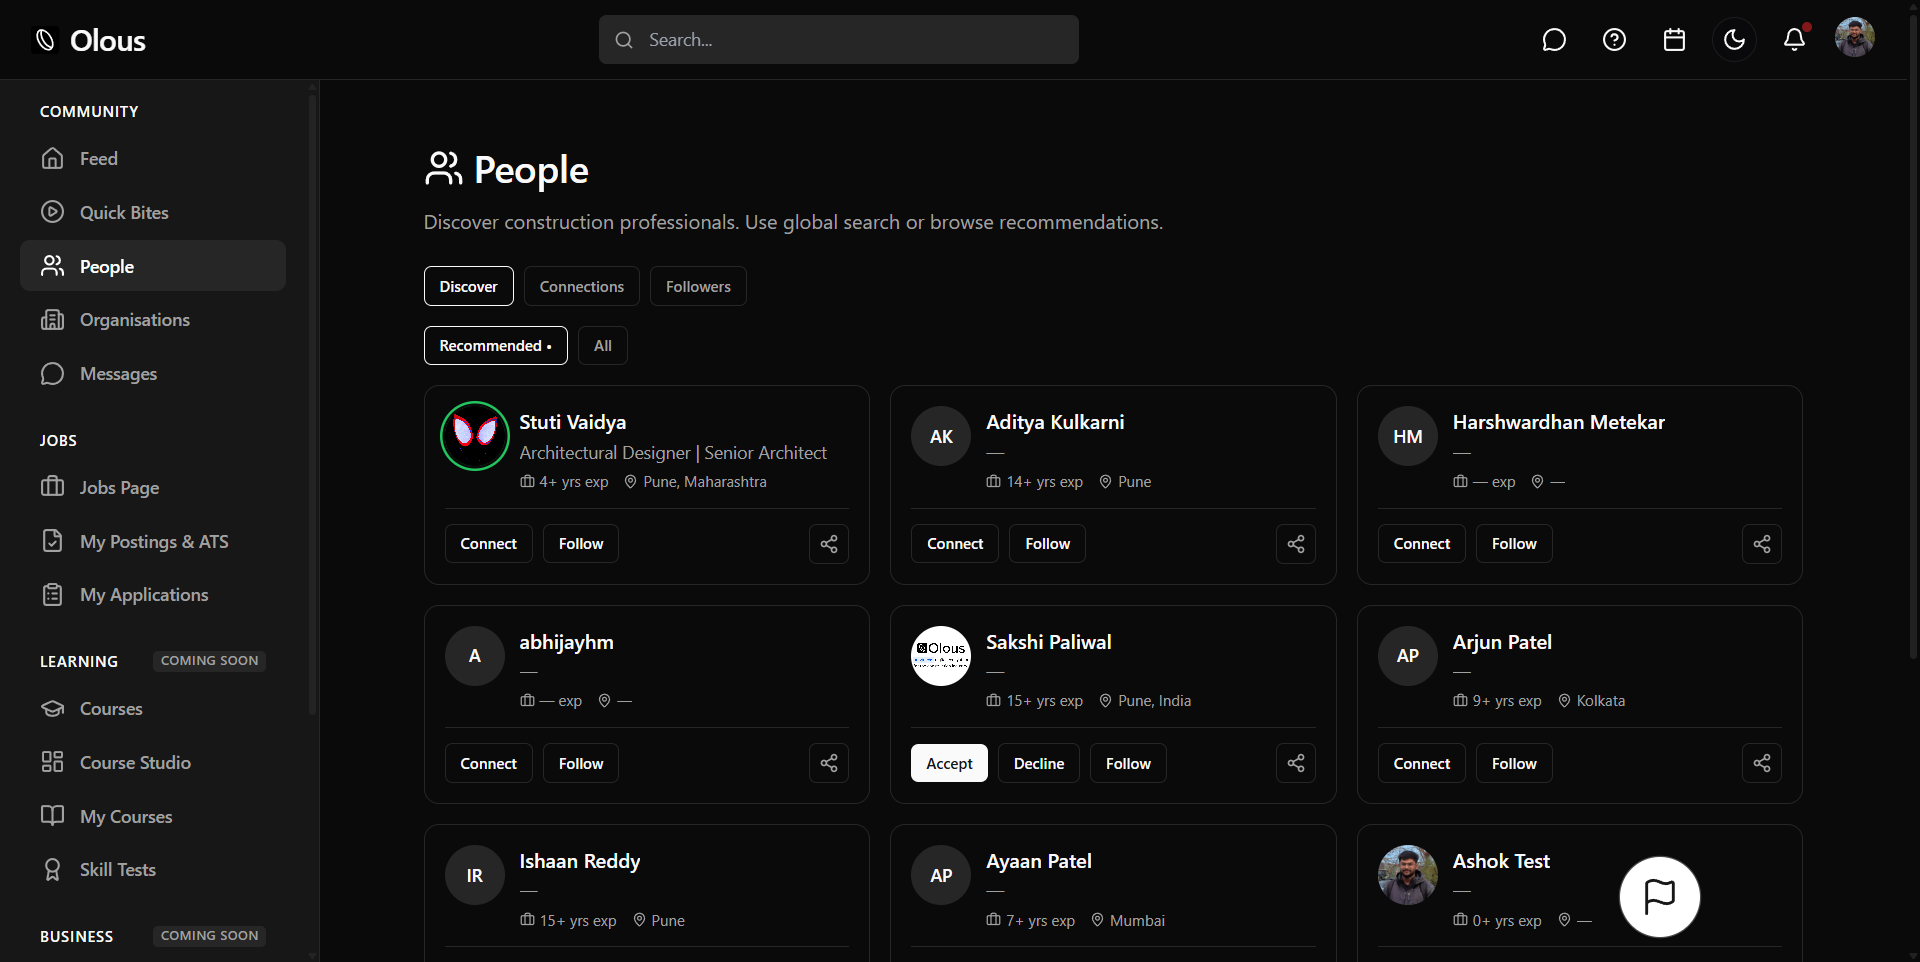Open the help question mark icon
The height and width of the screenshot is (962, 1920).
(1614, 40)
